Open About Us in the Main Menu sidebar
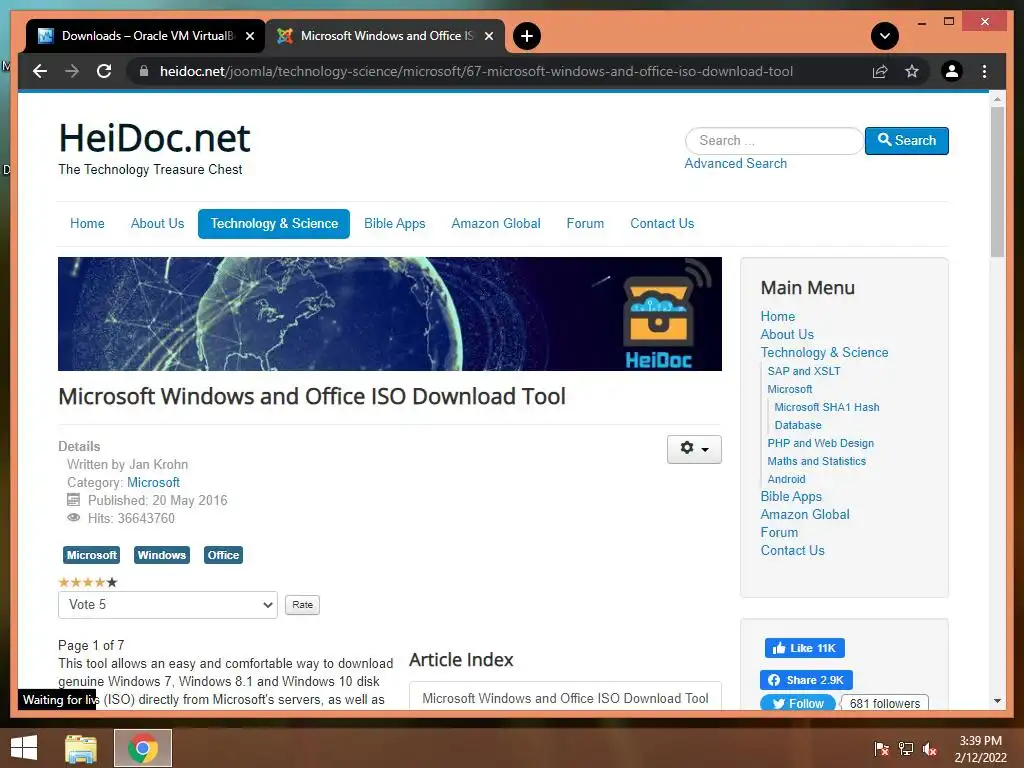This screenshot has height=768, width=1024. 787,334
